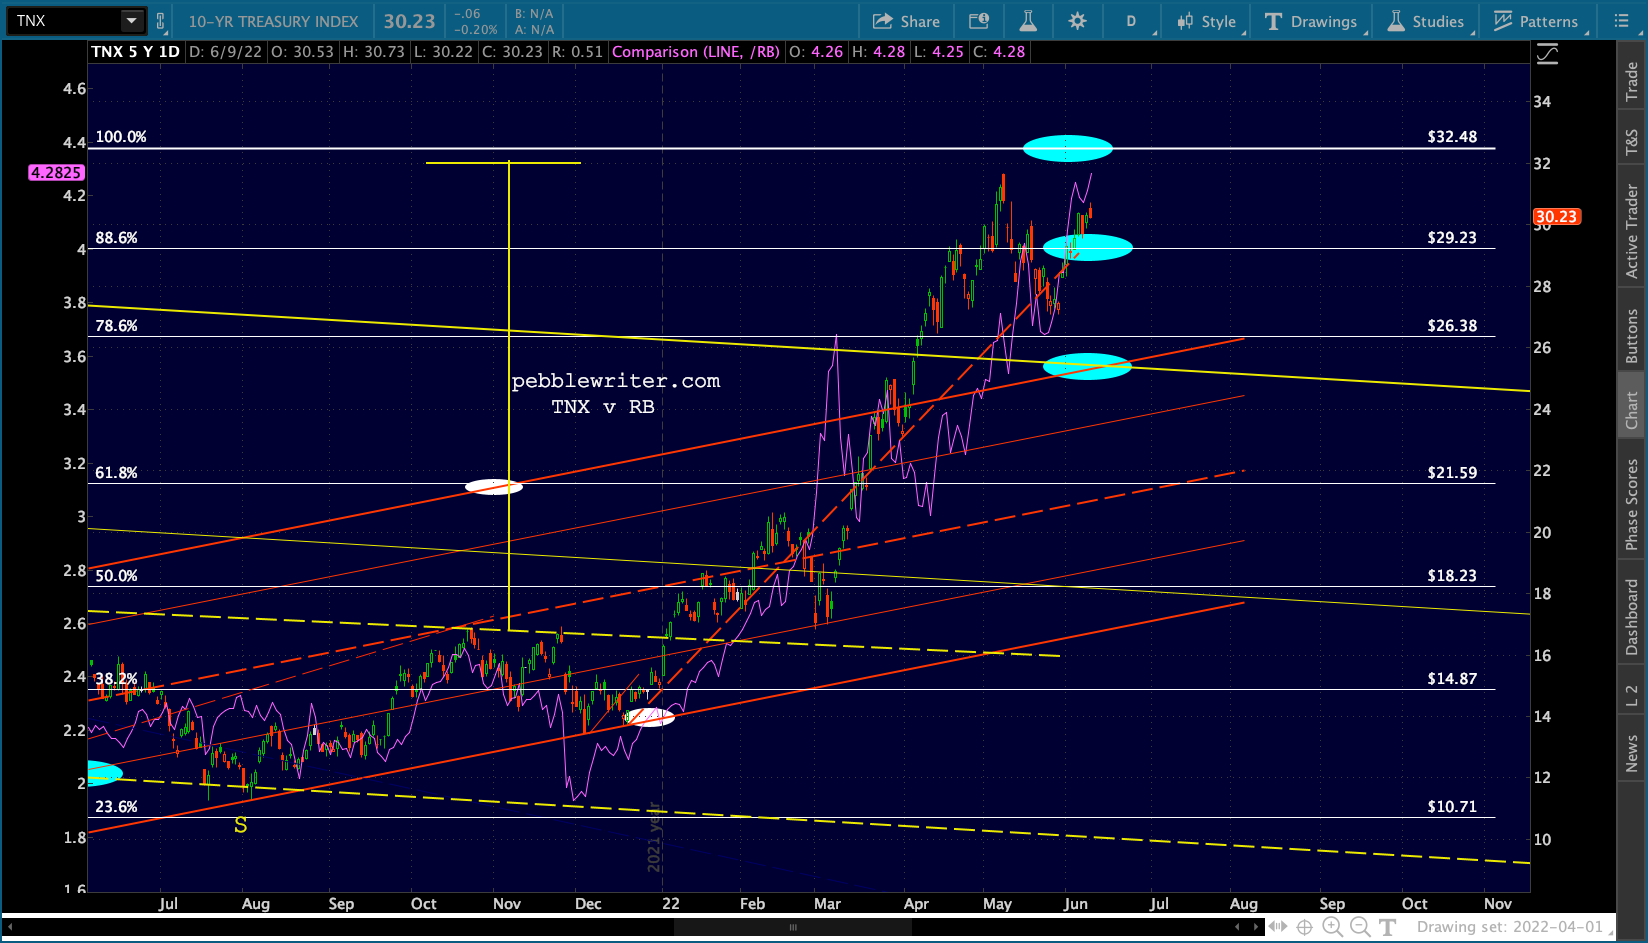Open the Style menu

[1207, 21]
